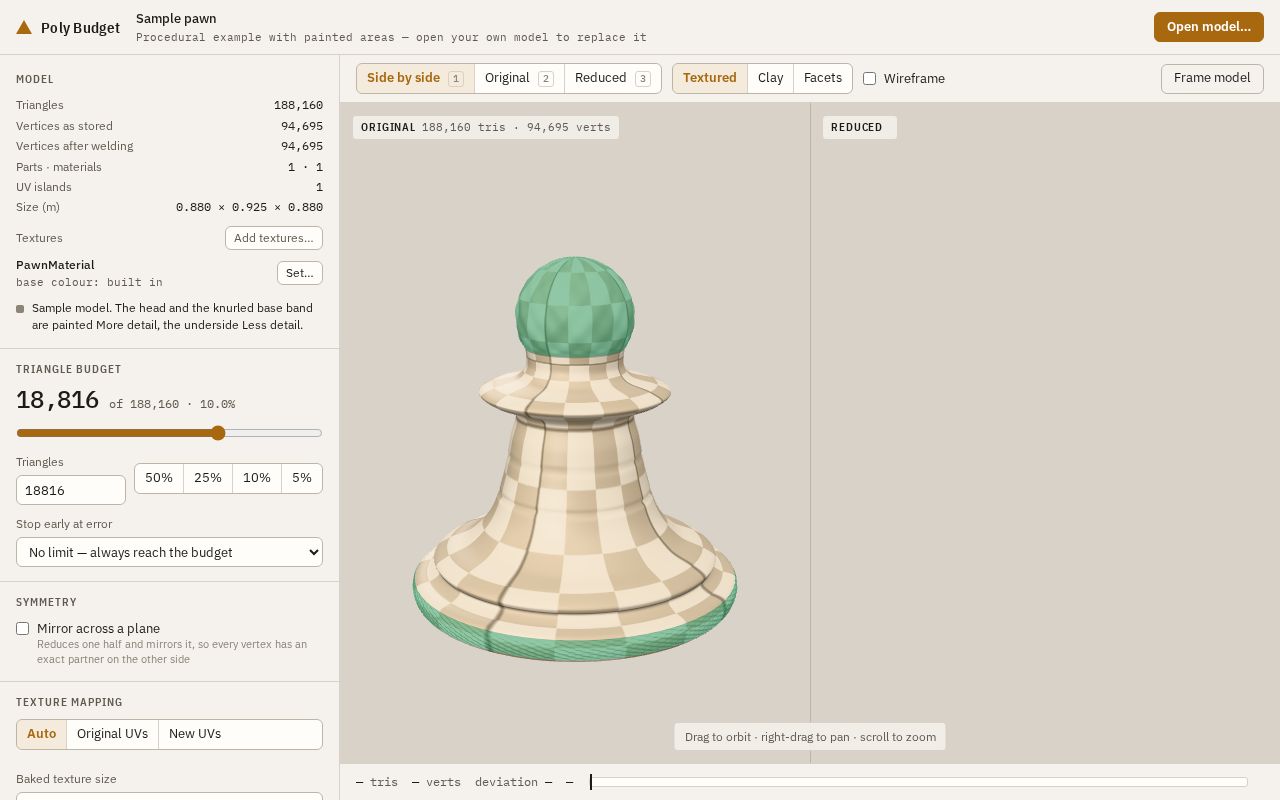Click the Poly Budget triangle logo icon
1280x800 pixels.
[24, 27]
